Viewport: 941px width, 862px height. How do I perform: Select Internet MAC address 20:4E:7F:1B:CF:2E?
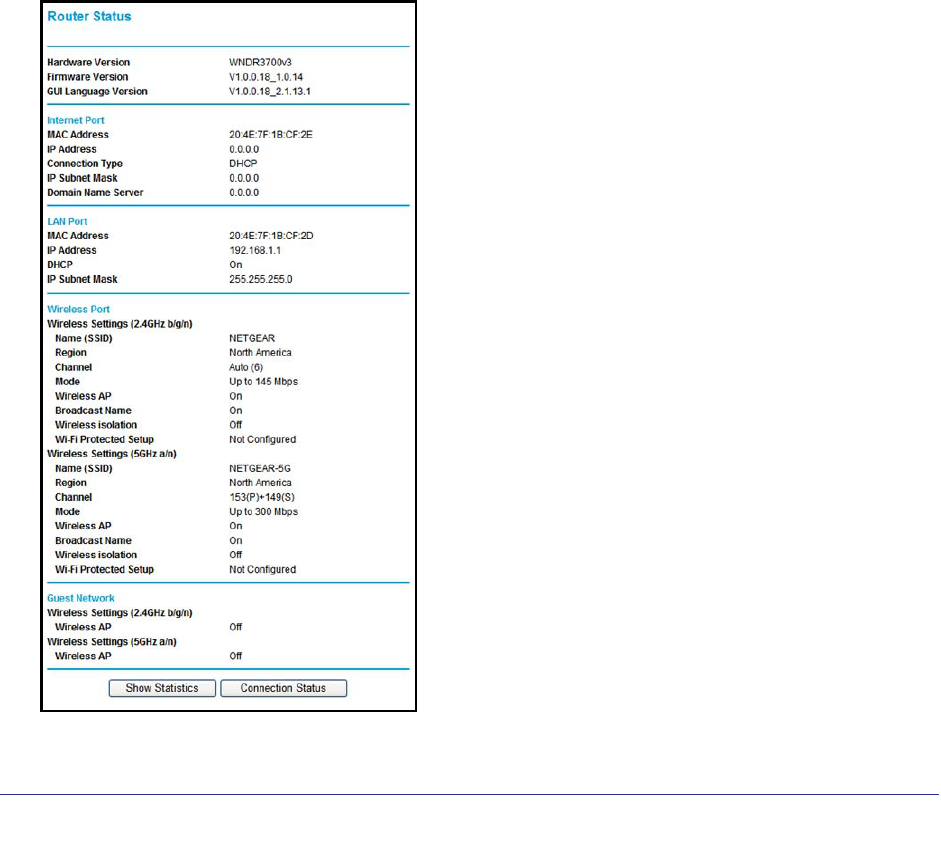[271, 134]
